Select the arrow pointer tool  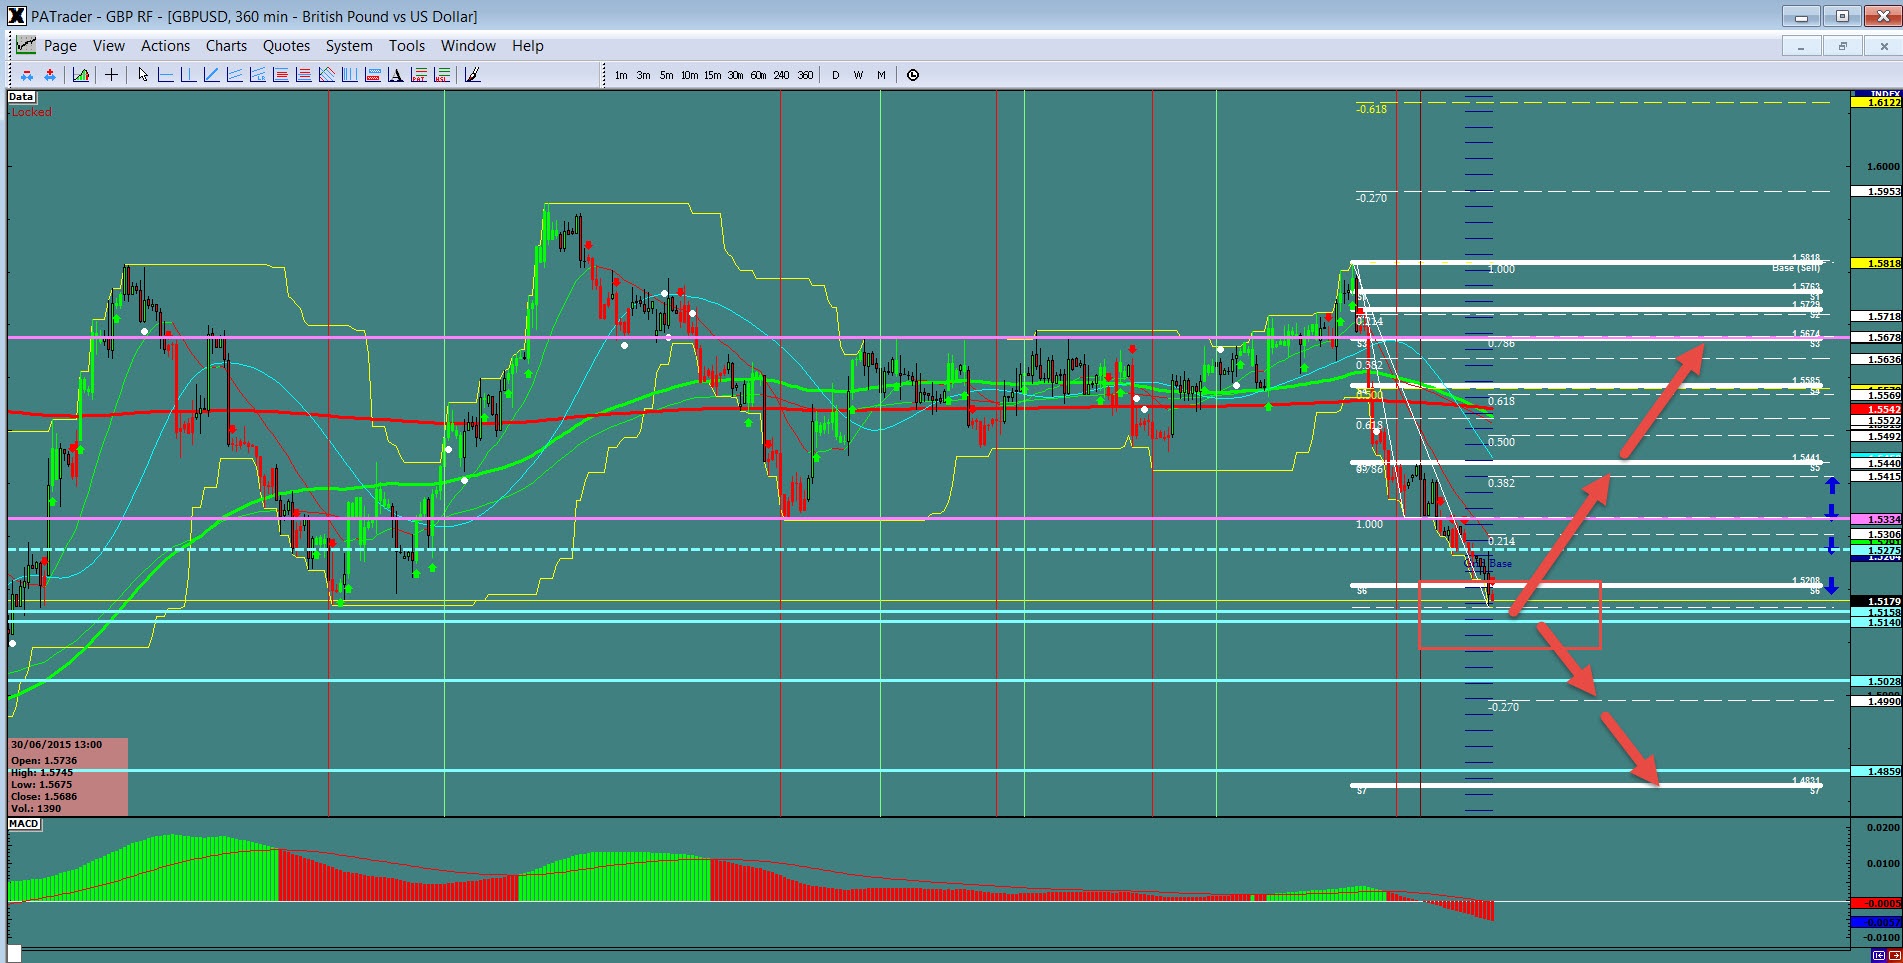(143, 75)
